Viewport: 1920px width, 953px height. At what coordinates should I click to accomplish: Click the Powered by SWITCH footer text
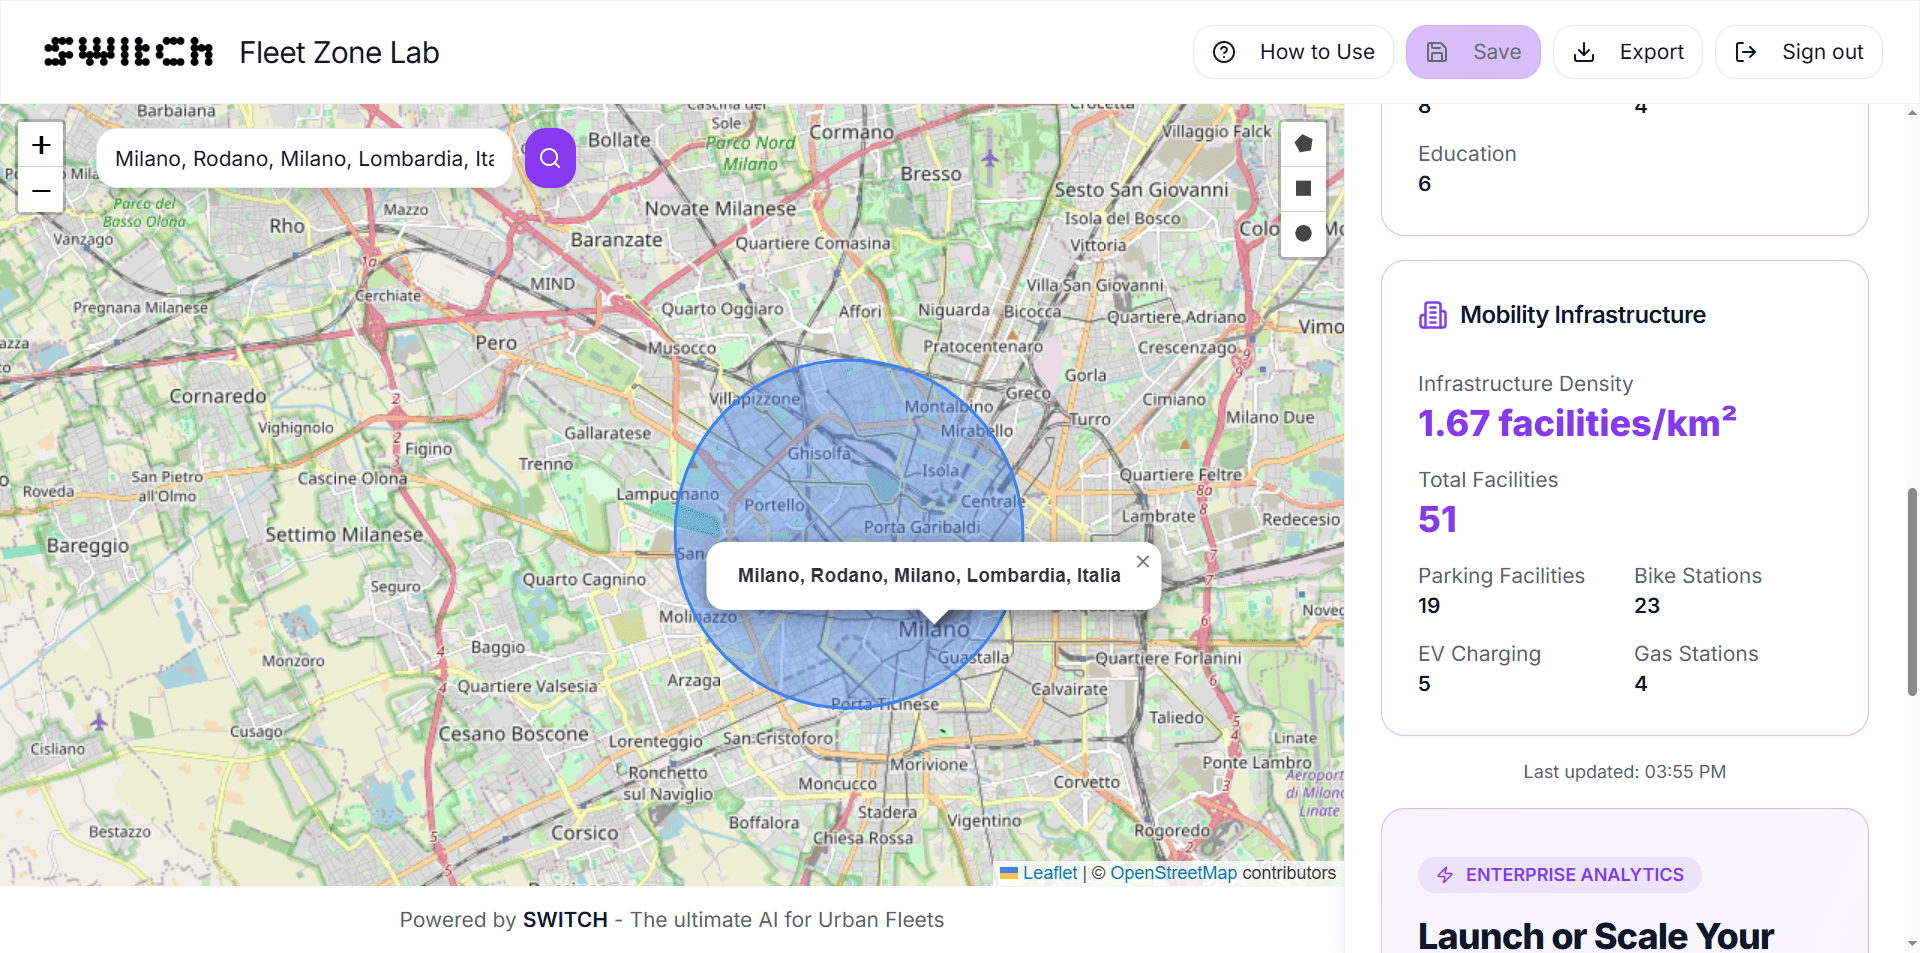[x=672, y=920]
